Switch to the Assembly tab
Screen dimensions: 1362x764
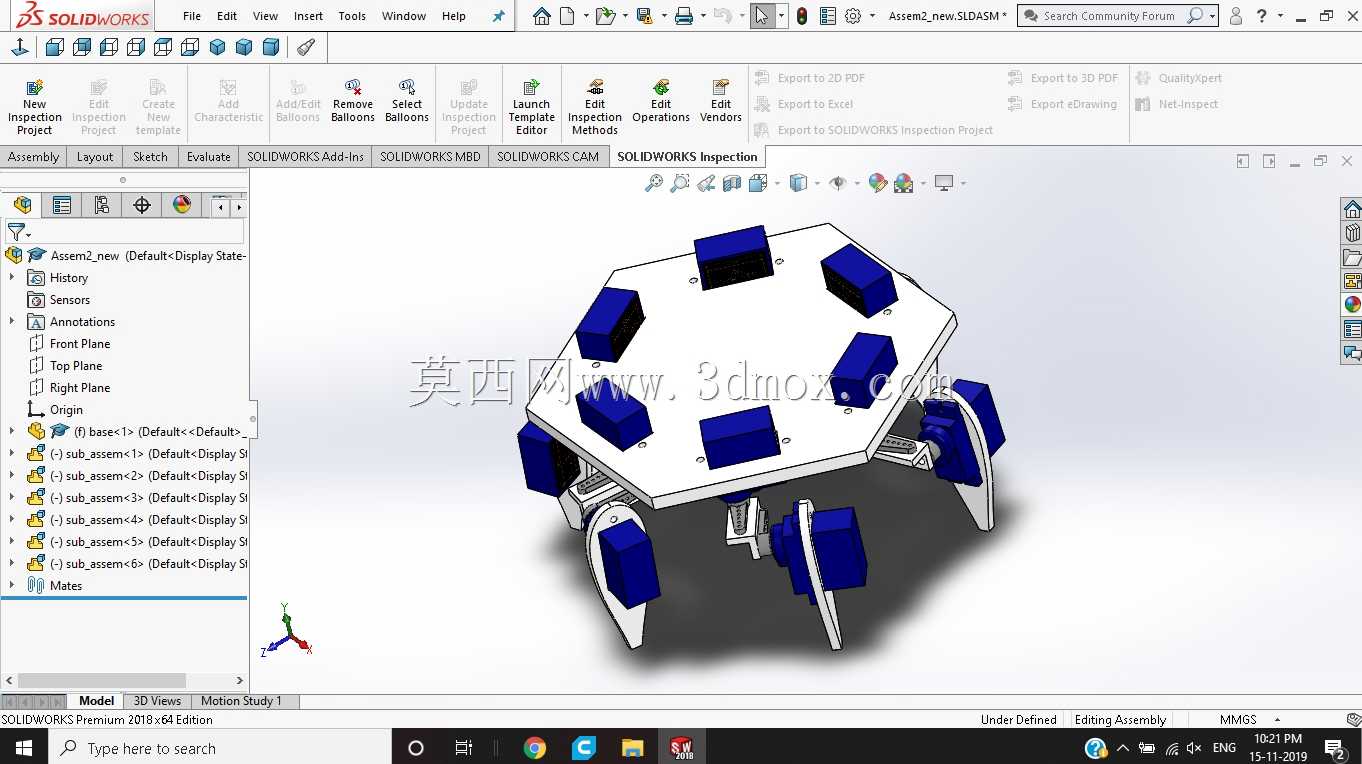pos(34,157)
